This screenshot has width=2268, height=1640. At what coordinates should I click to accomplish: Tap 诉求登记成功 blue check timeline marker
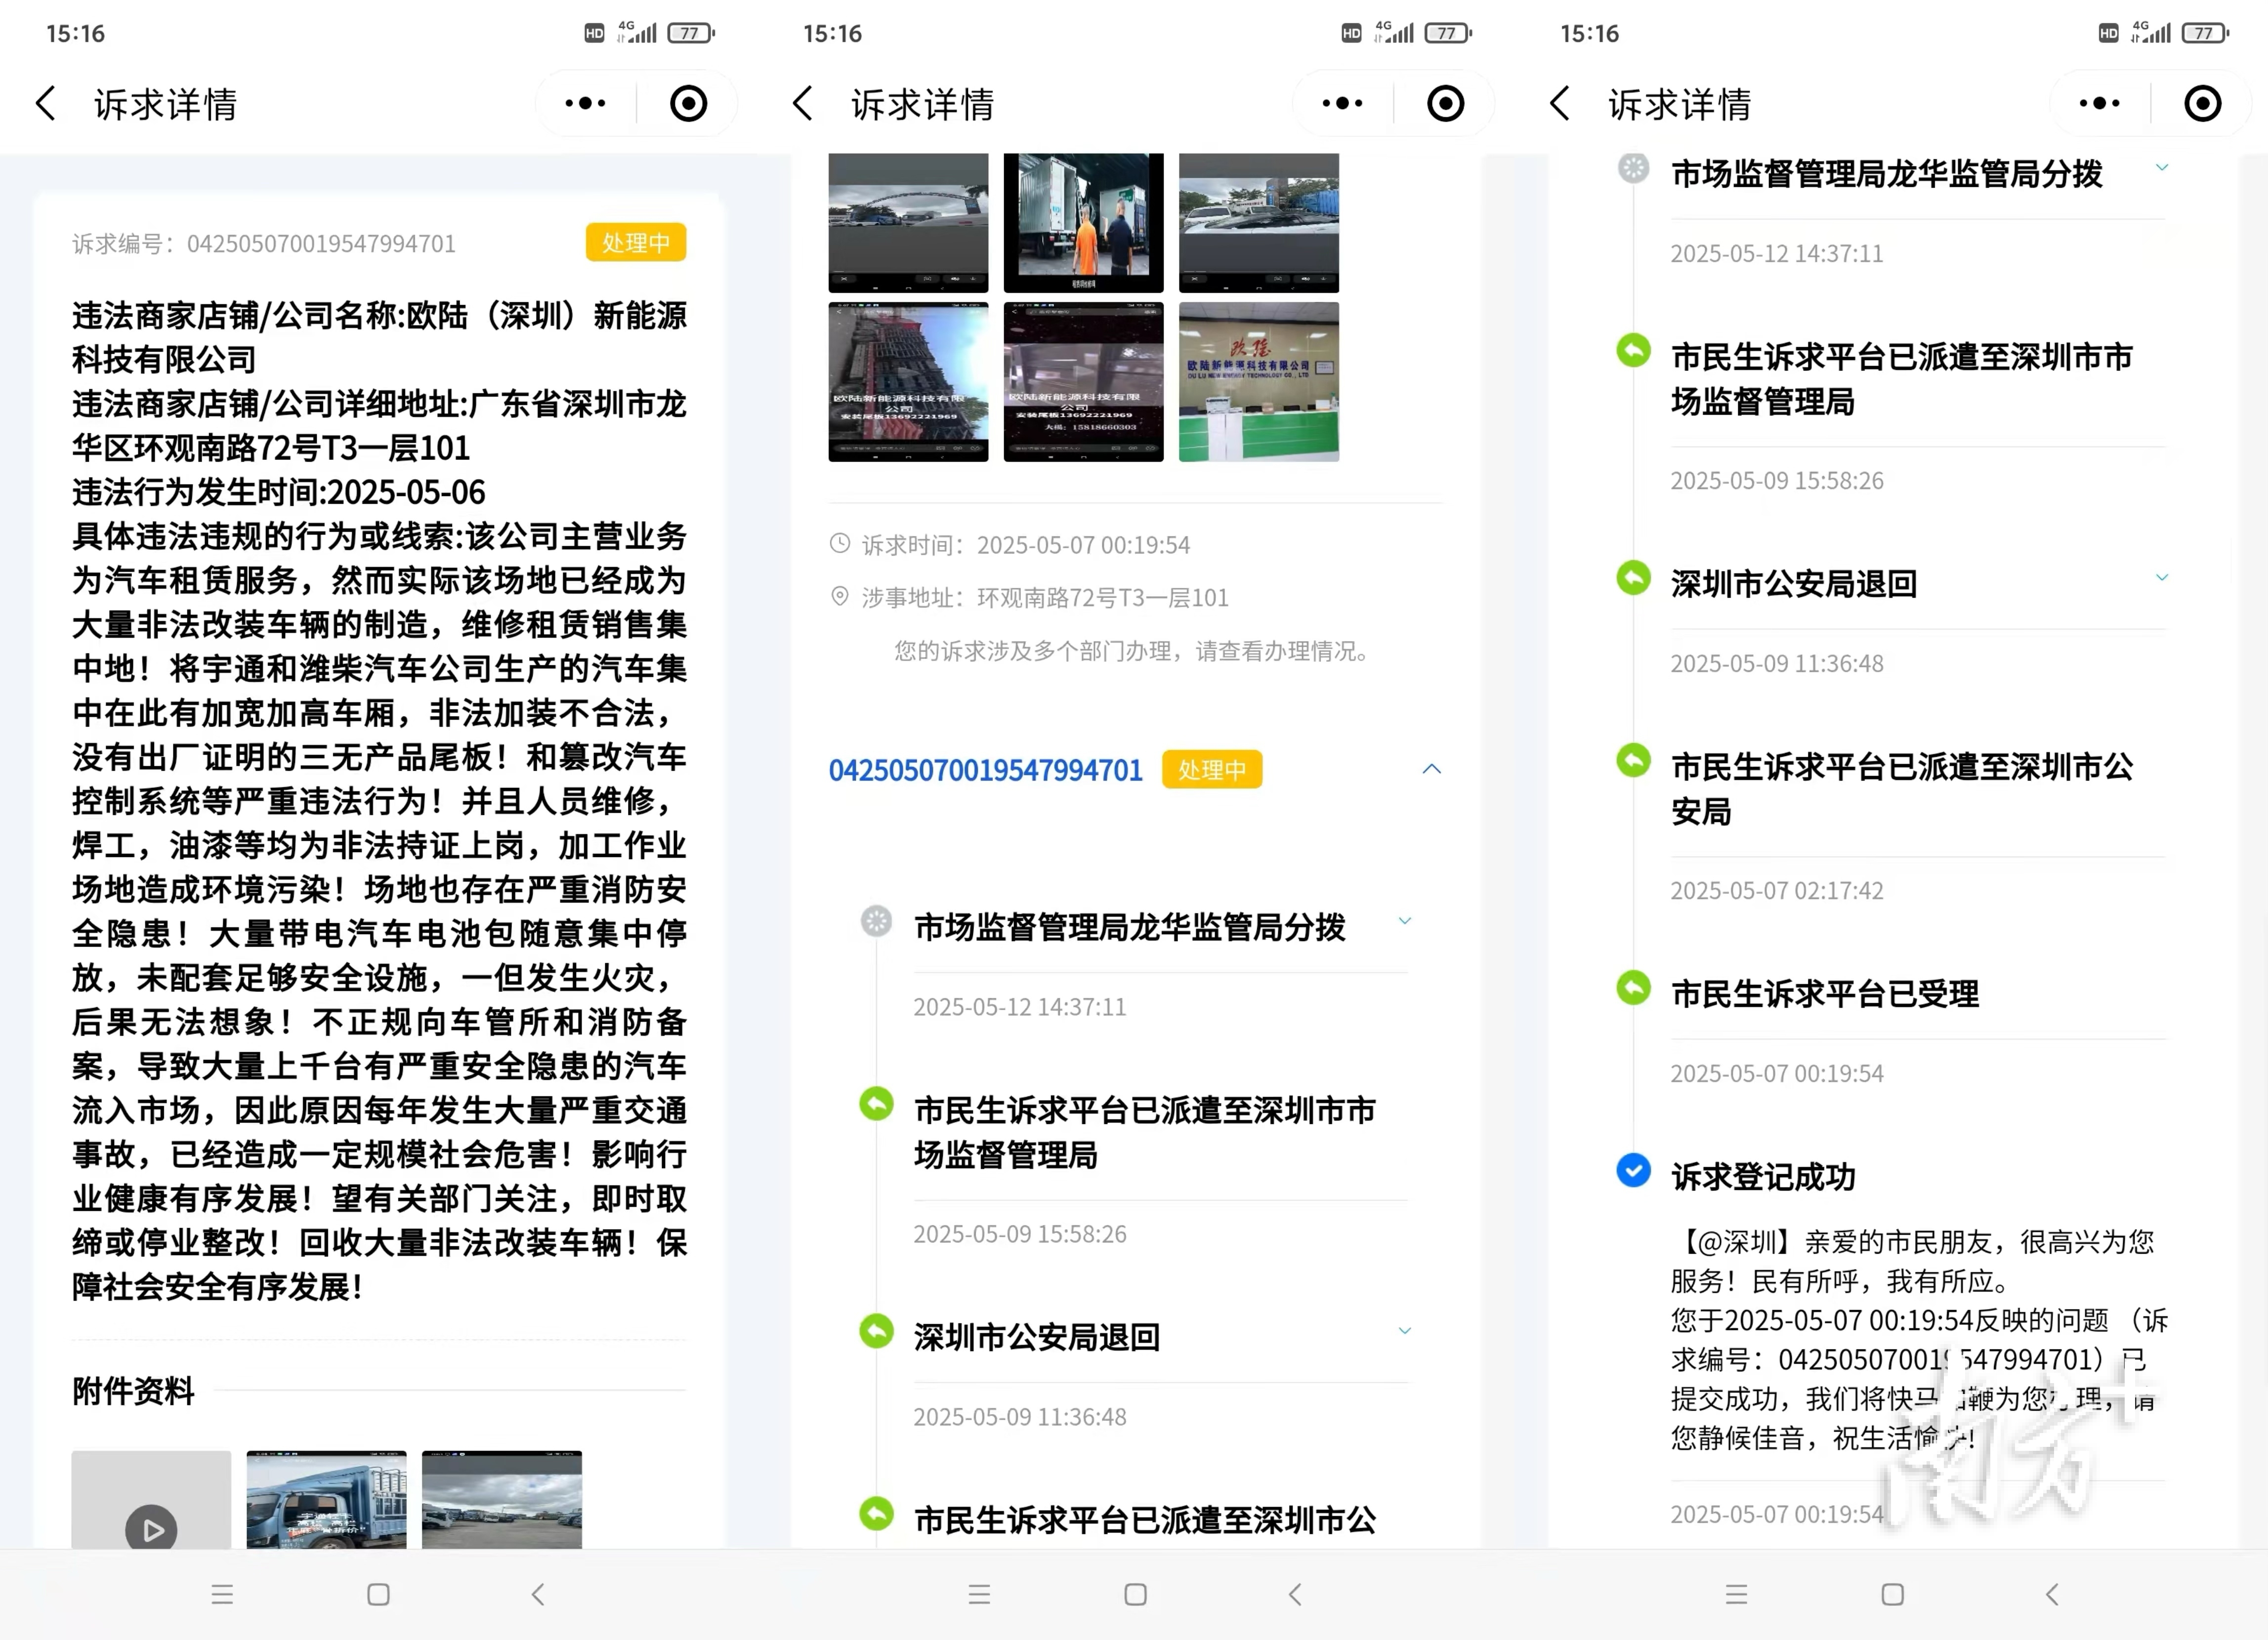[1633, 1170]
